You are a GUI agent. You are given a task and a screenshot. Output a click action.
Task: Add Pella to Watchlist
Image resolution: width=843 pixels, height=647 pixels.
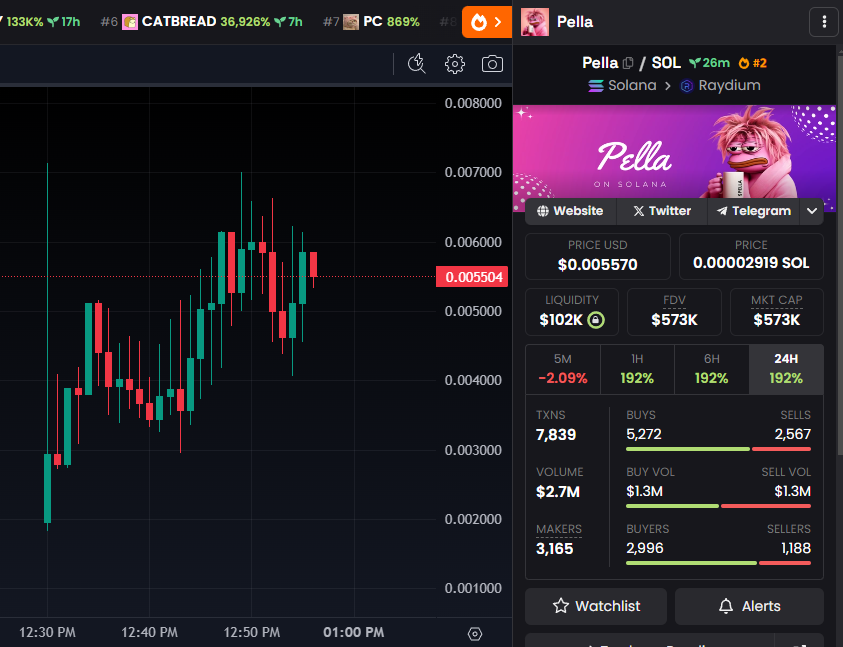596,606
